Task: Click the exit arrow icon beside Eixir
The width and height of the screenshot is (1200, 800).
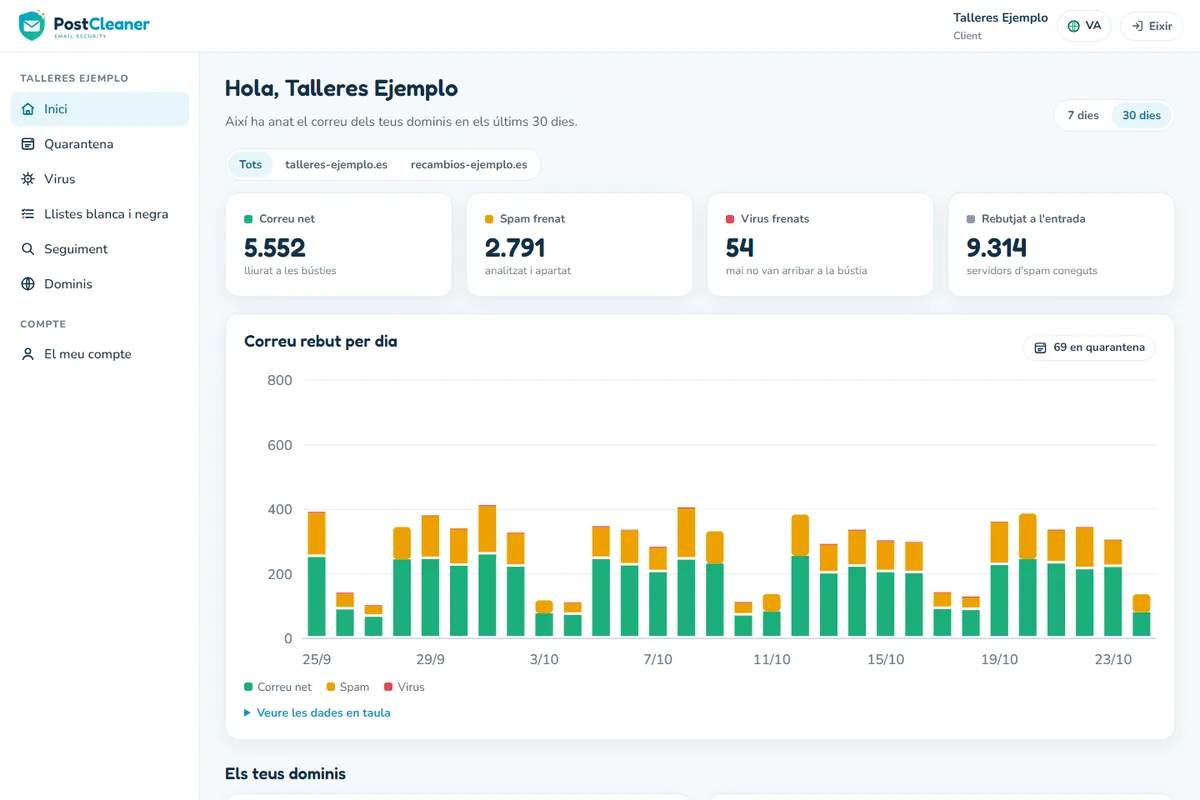Action: [x=1137, y=26]
